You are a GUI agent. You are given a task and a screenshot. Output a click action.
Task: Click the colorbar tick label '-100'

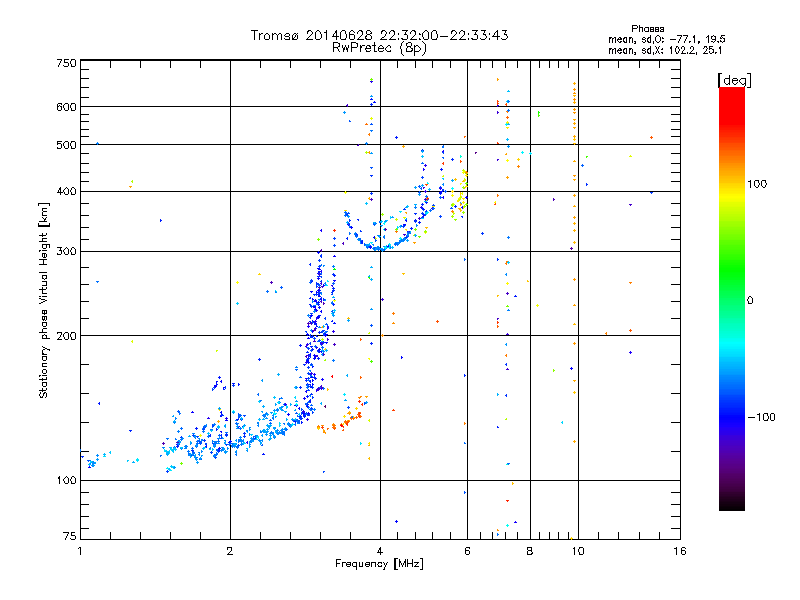point(761,417)
